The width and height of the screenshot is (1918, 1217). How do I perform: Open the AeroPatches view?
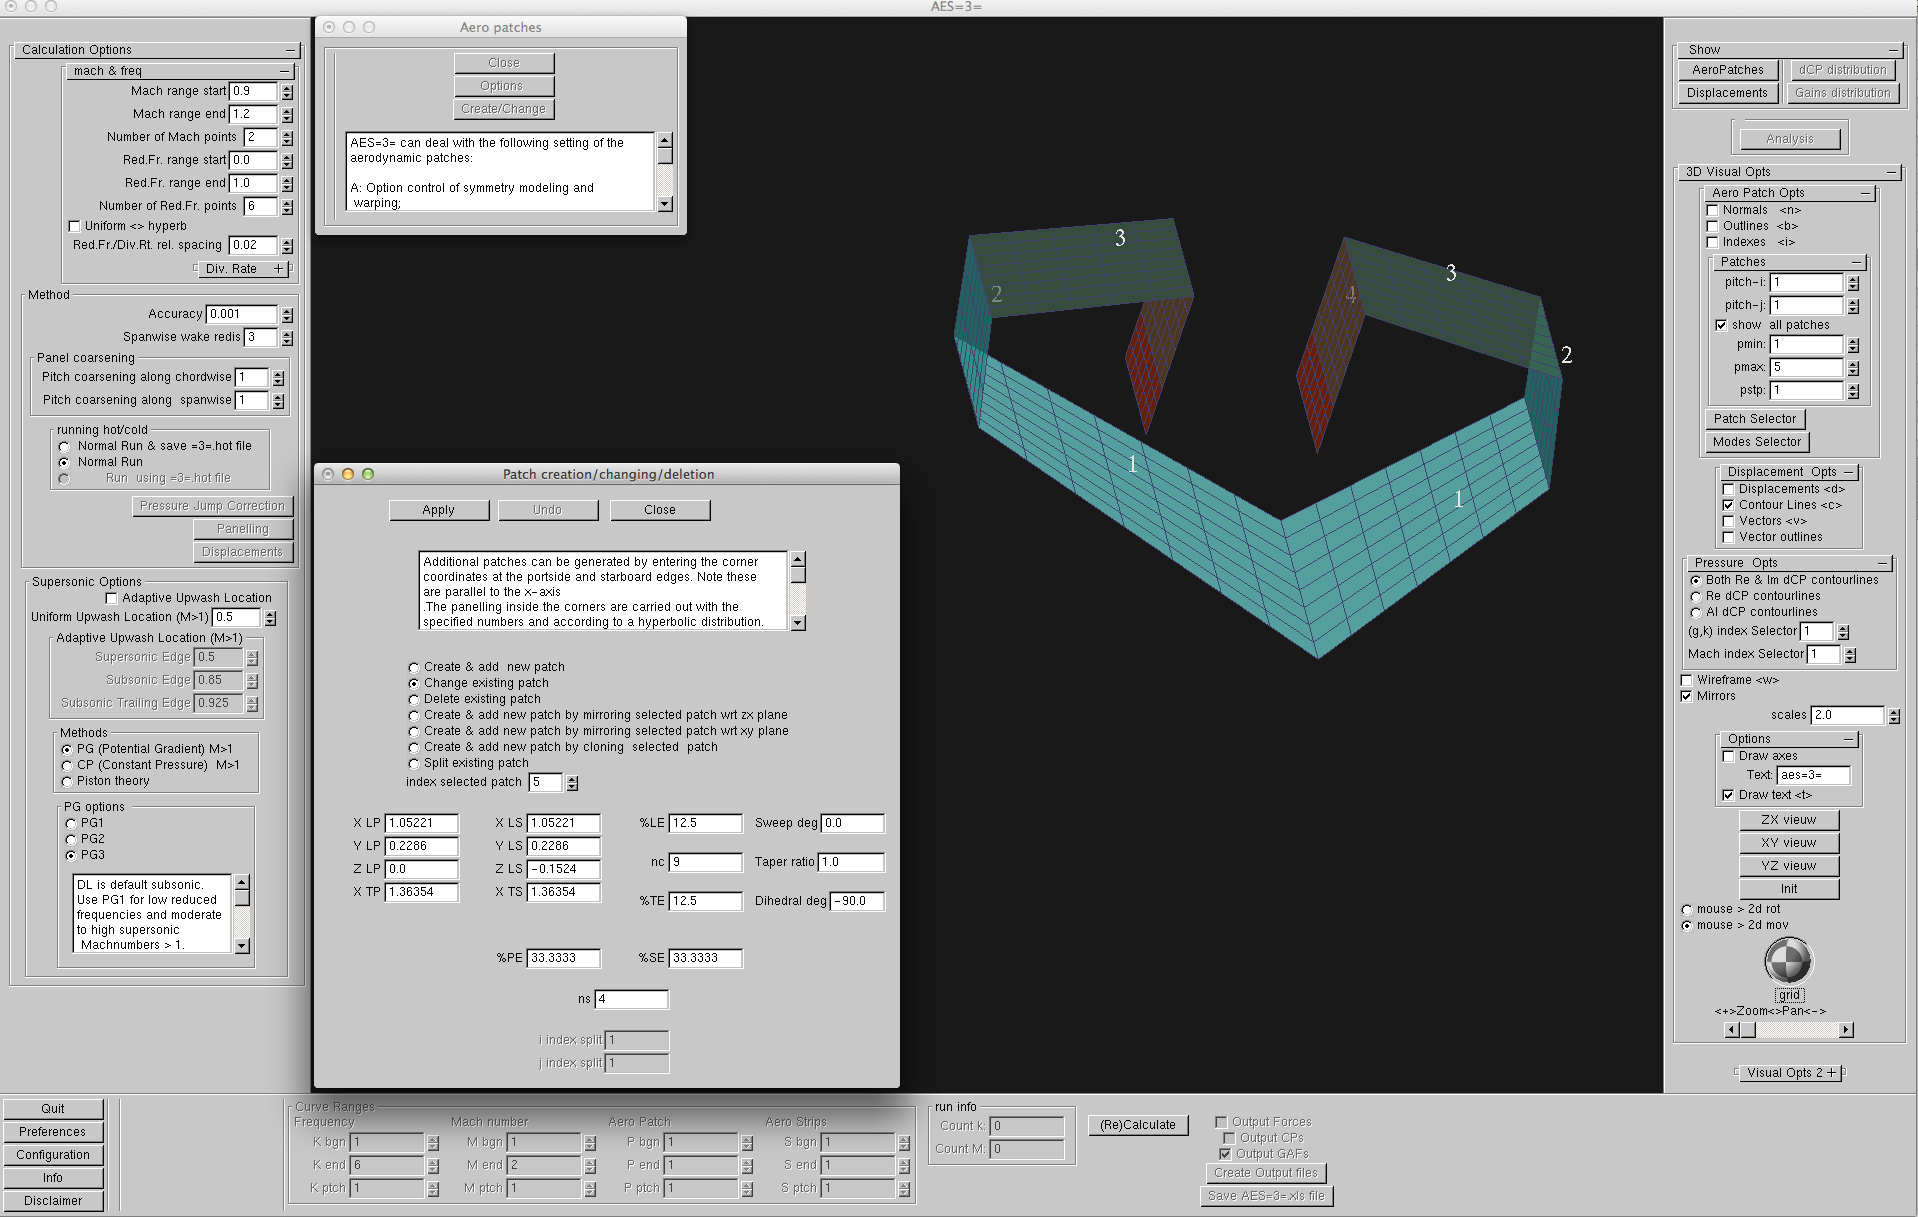point(1728,70)
